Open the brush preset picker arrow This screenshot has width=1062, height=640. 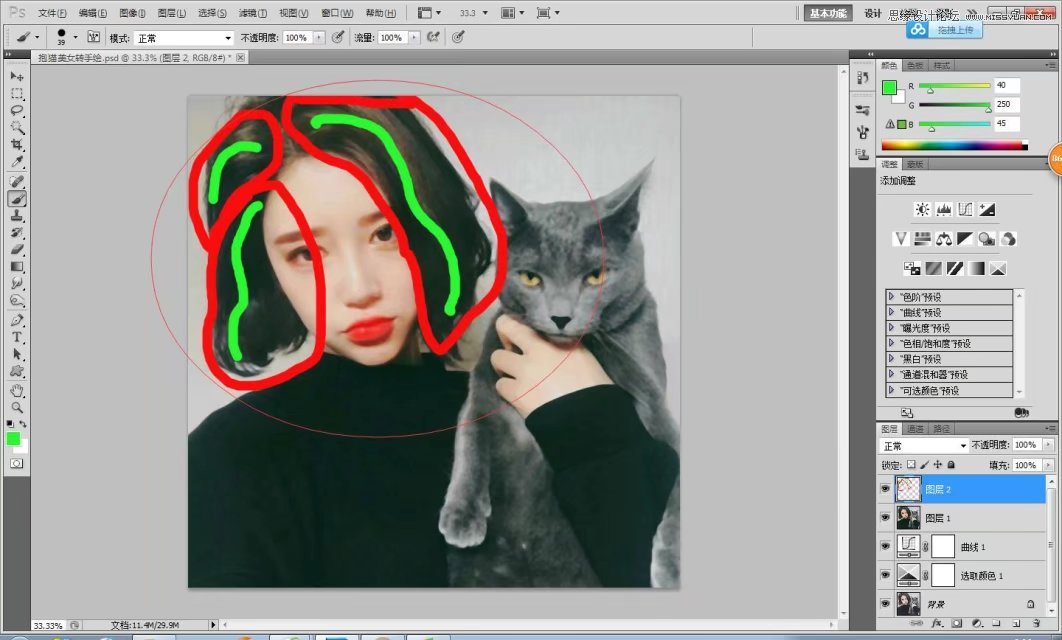[x=75, y=37]
